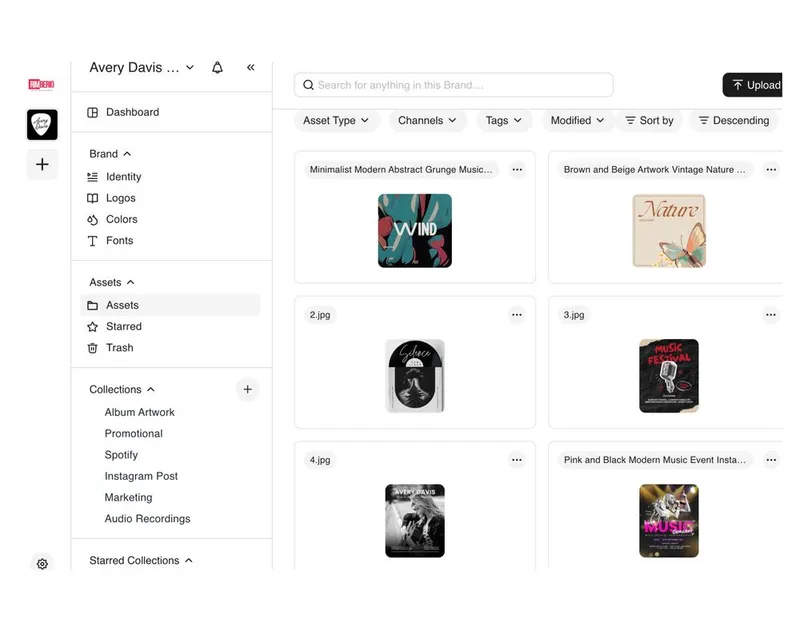Select the Identity brand section

coord(125,176)
